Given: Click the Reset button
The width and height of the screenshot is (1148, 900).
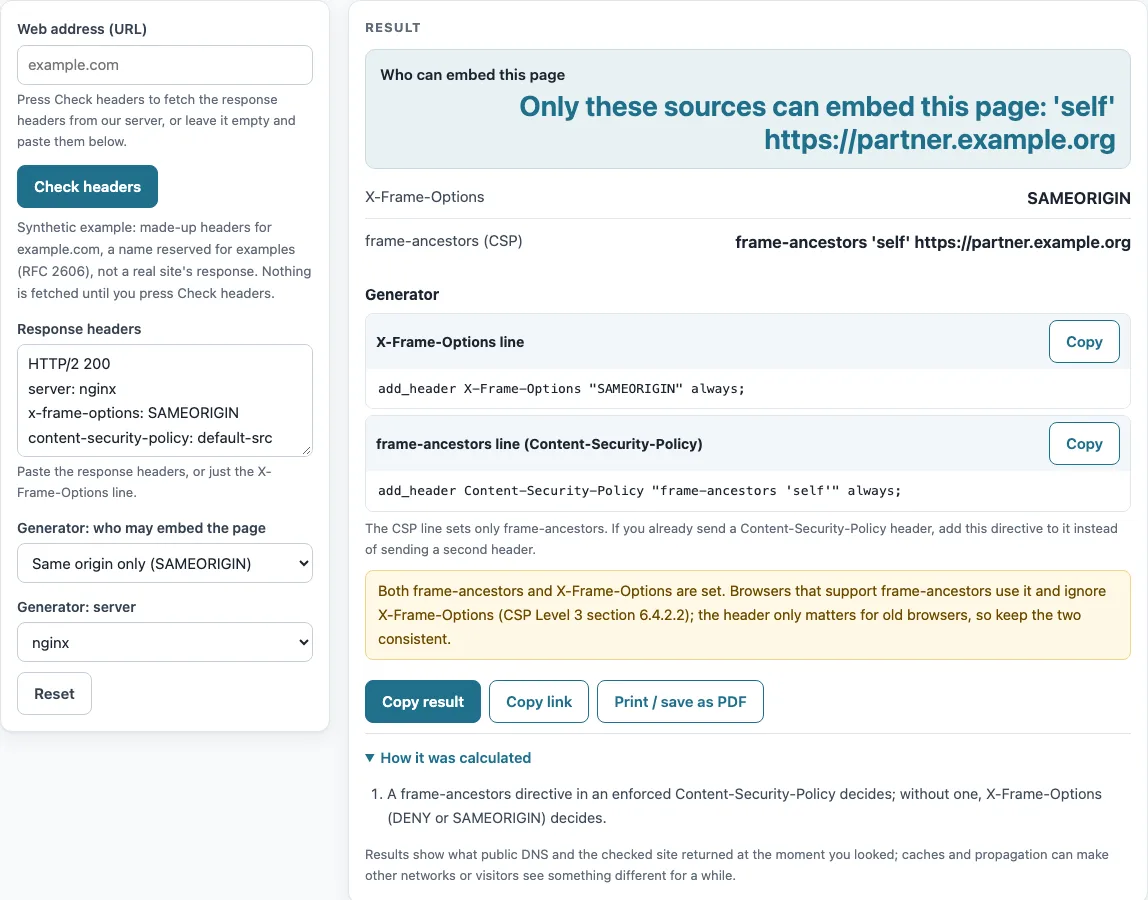Looking at the screenshot, I should [x=54, y=693].
